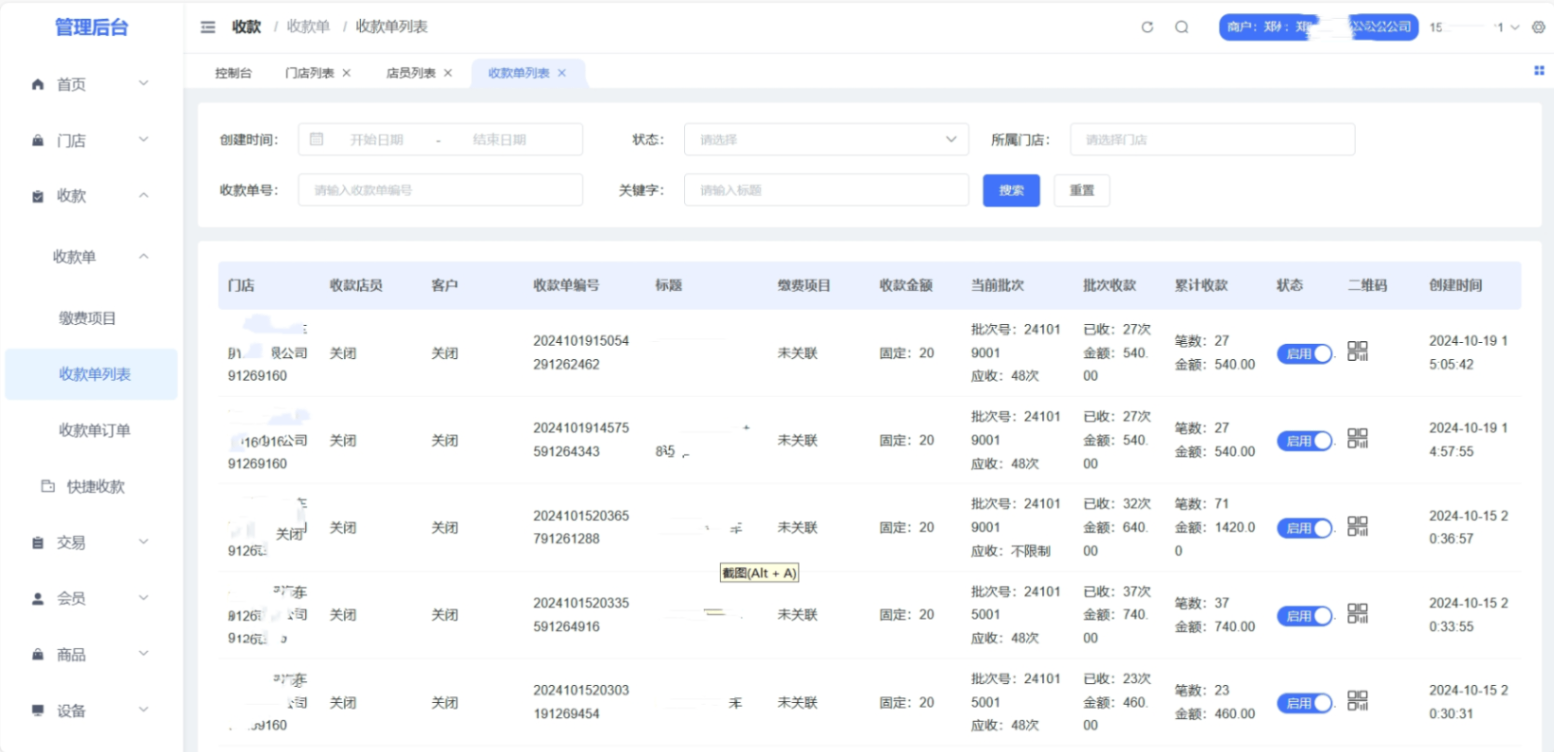Open the settings gear icon at top right
Viewport: 1554px width, 752px height.
coord(1538,27)
